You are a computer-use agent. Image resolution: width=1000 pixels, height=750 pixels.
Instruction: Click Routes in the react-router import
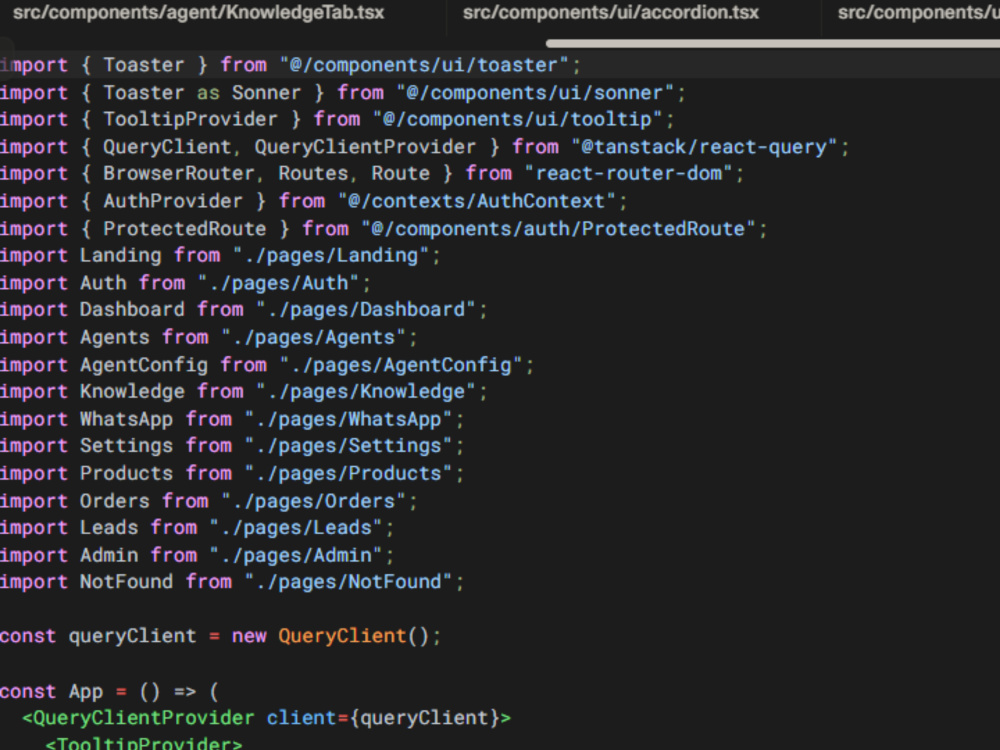point(312,173)
